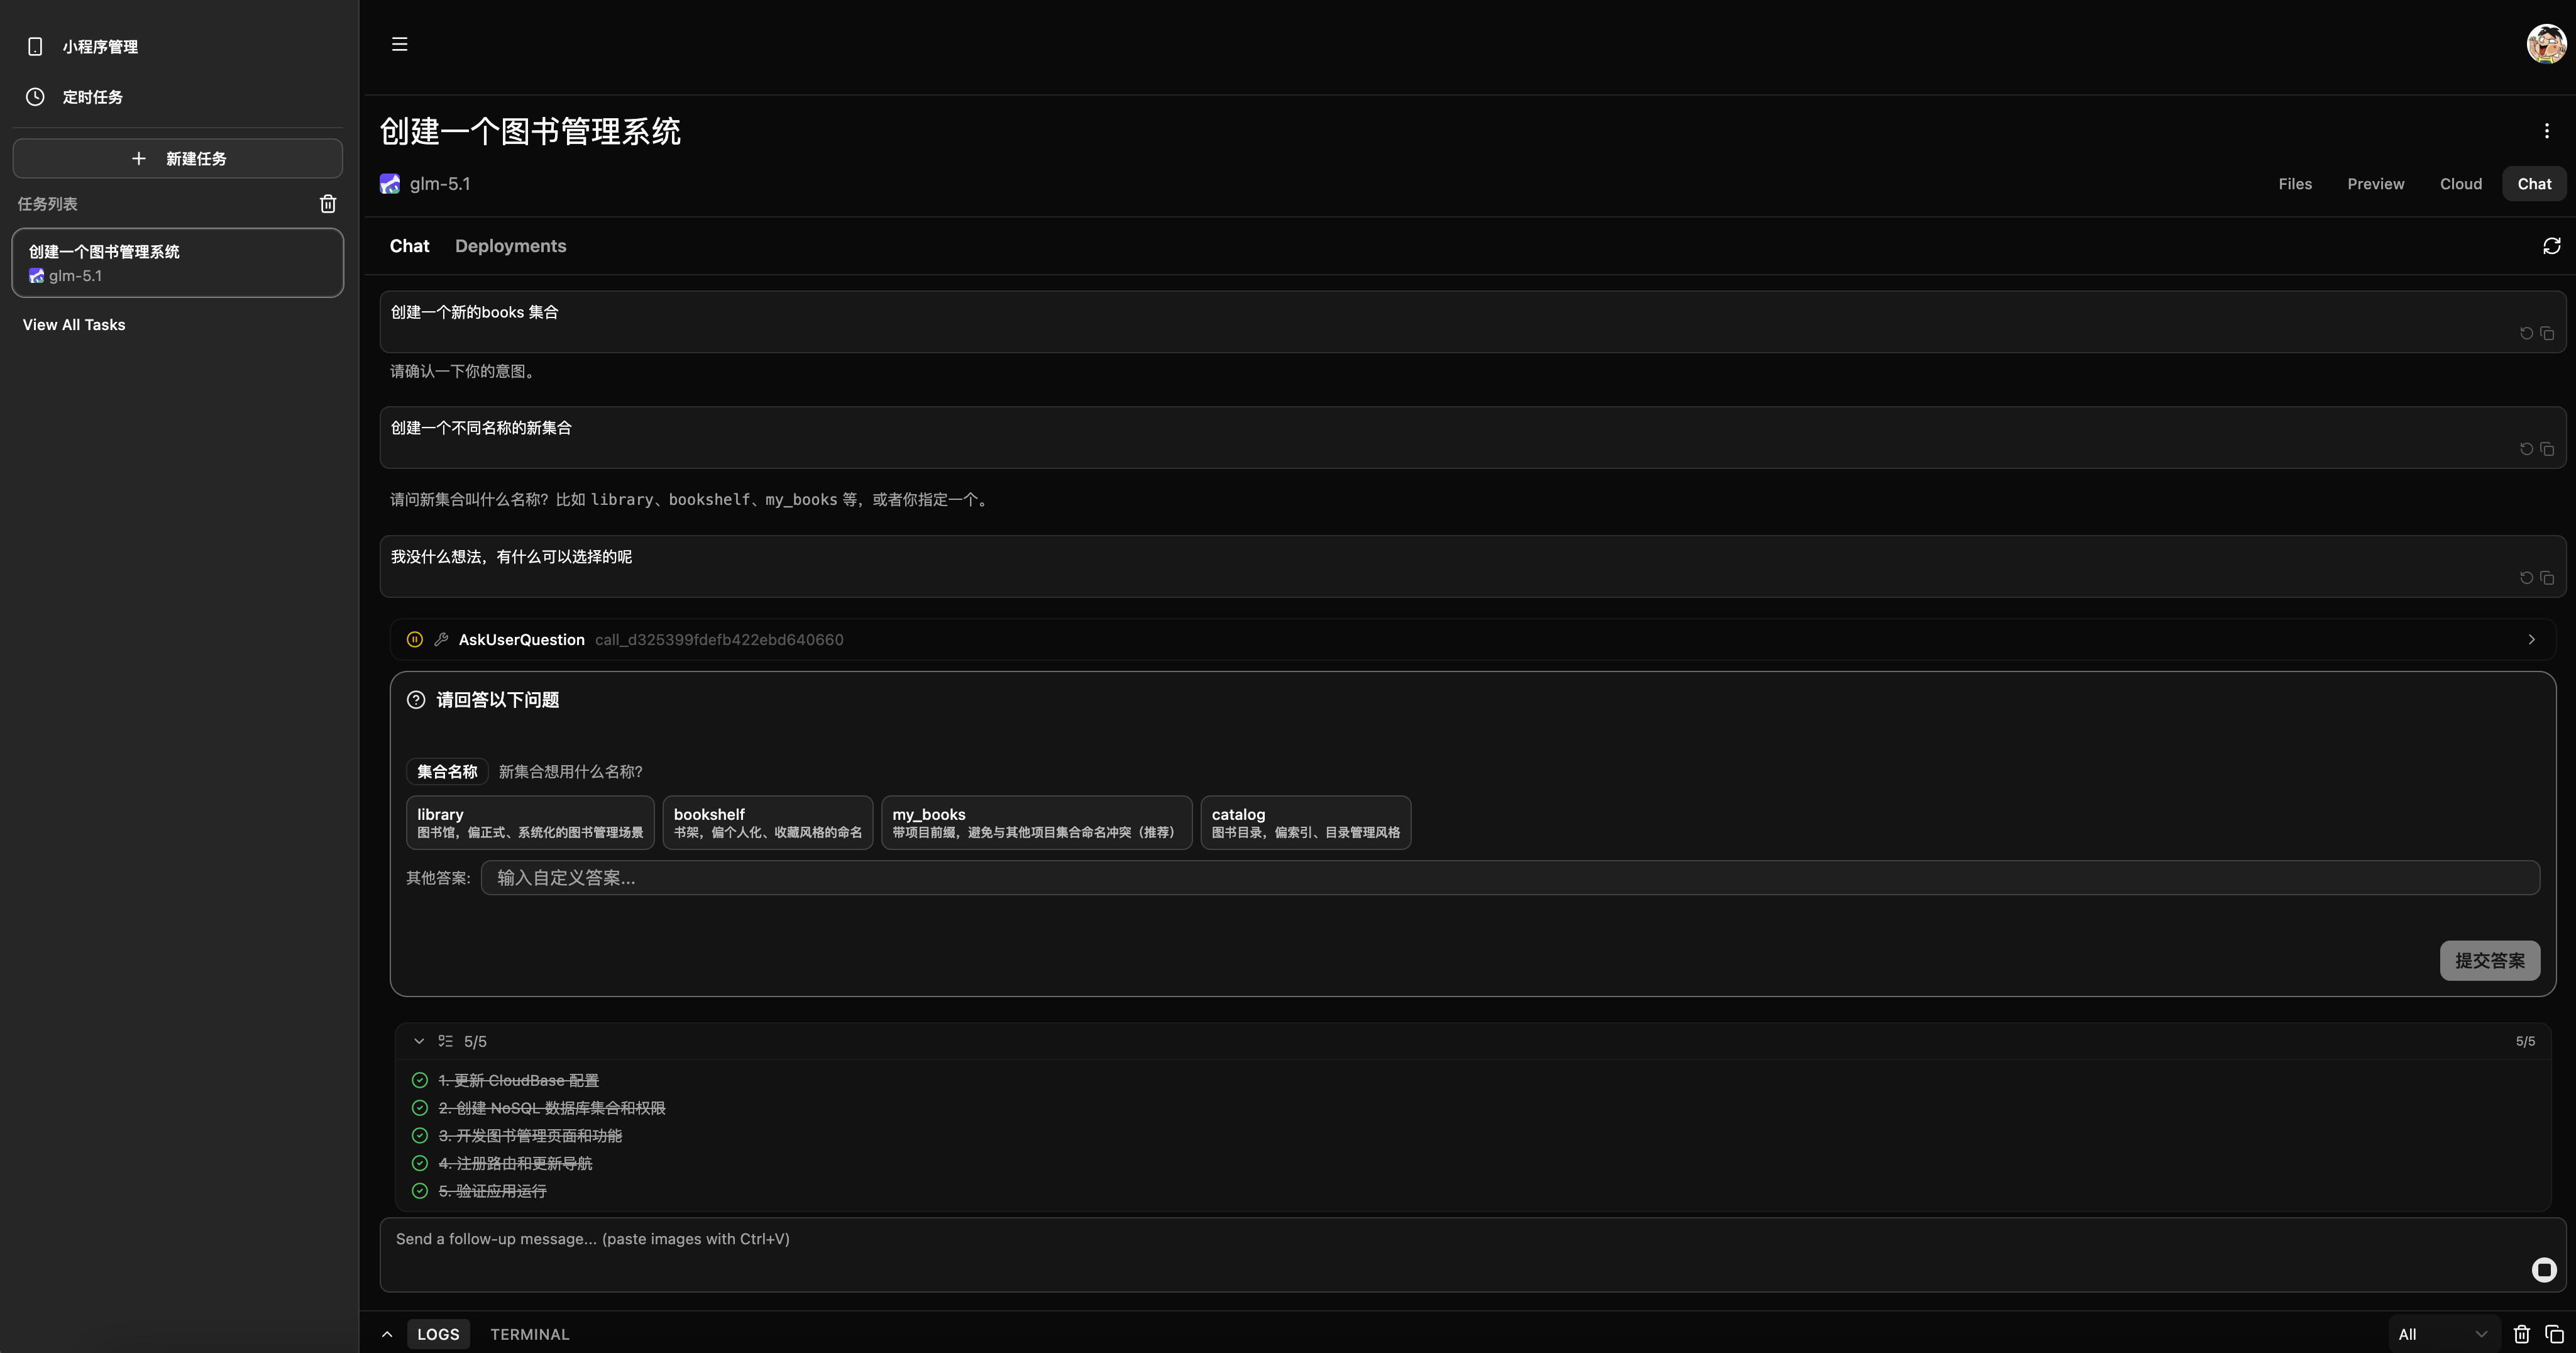Image resolution: width=2576 pixels, height=1353 pixels.
Task: Toggle the sidebar with hamburger icon
Action: click(399, 44)
